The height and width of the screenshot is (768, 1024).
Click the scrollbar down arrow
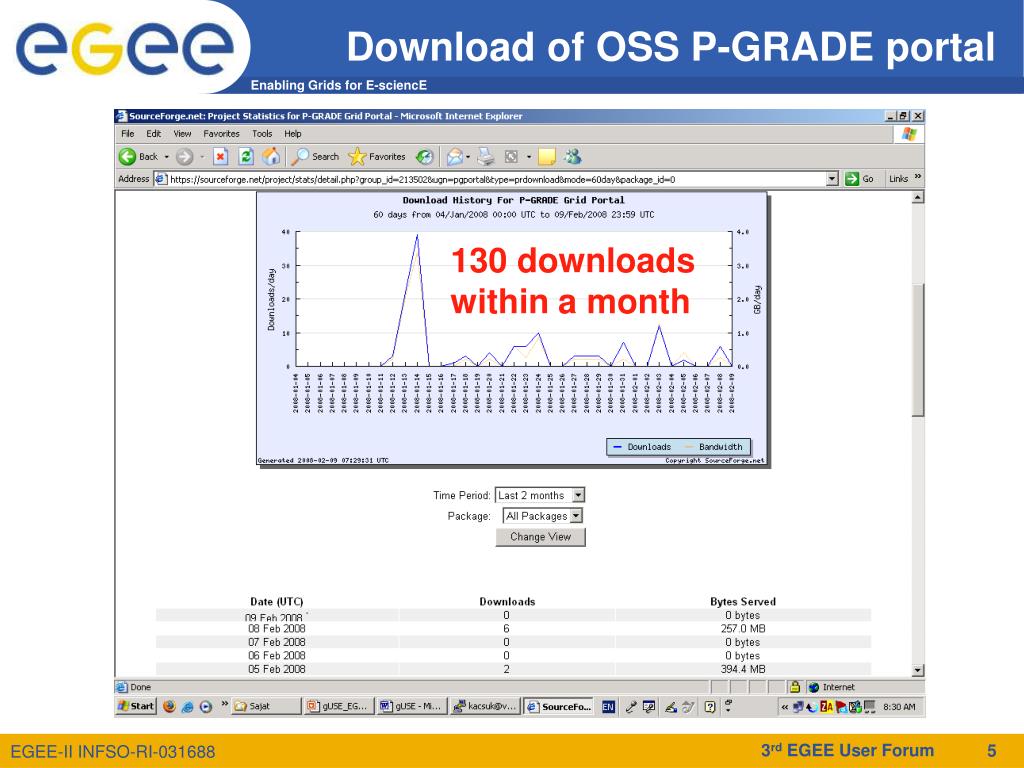click(x=918, y=670)
